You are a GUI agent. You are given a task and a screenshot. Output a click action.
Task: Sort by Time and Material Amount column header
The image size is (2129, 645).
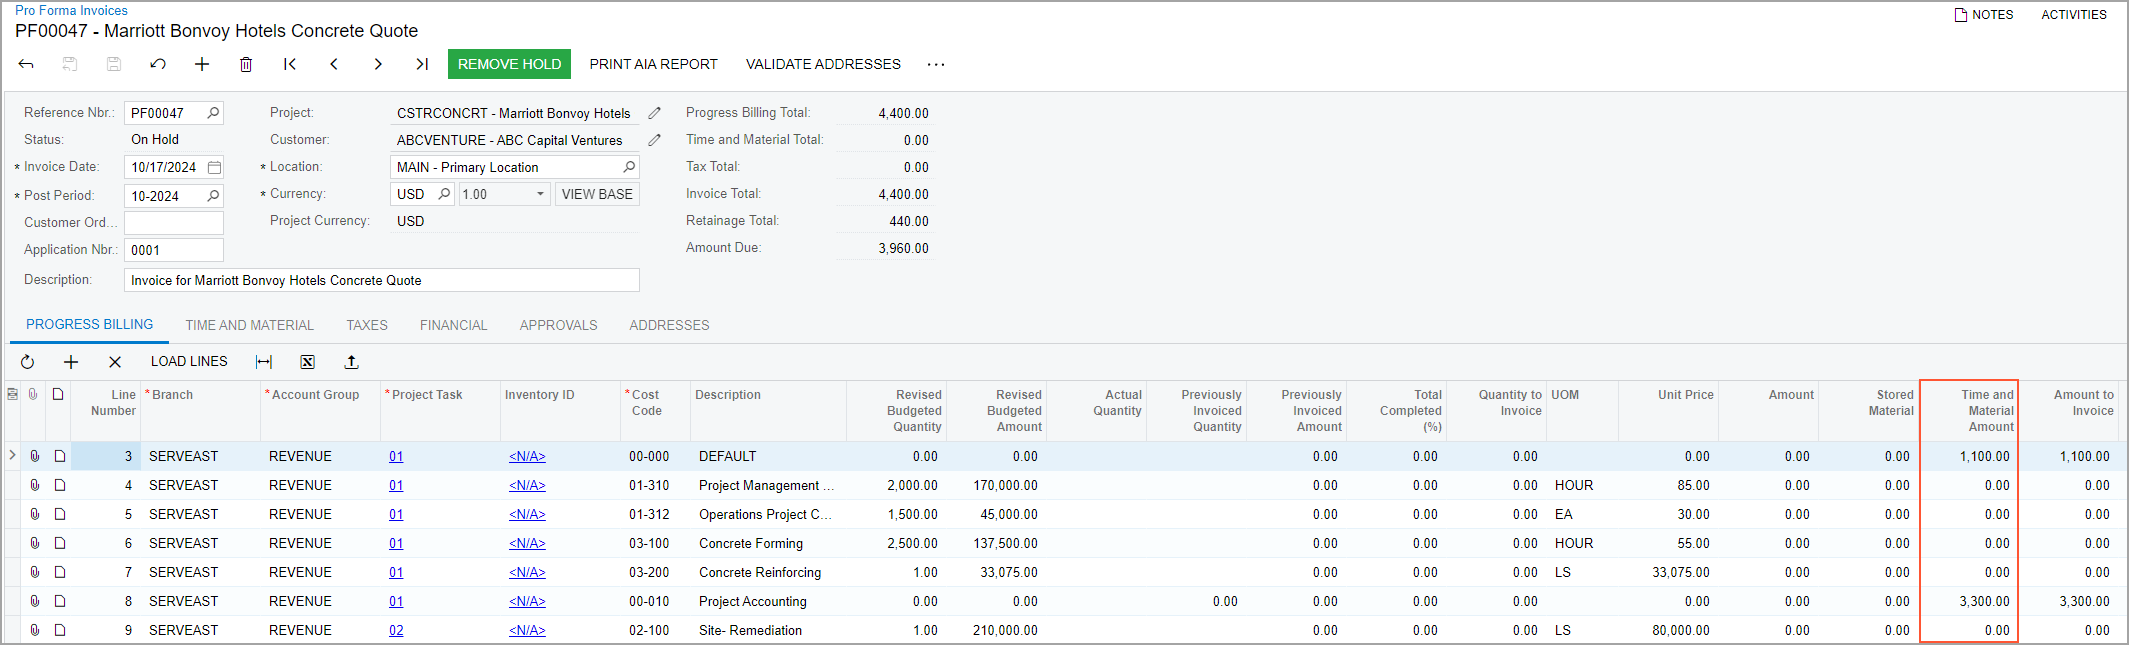(x=1969, y=410)
